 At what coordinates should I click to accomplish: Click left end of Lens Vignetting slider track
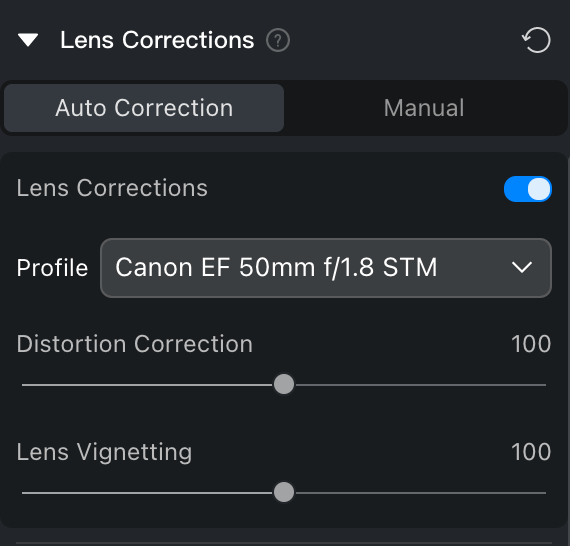[25, 493]
